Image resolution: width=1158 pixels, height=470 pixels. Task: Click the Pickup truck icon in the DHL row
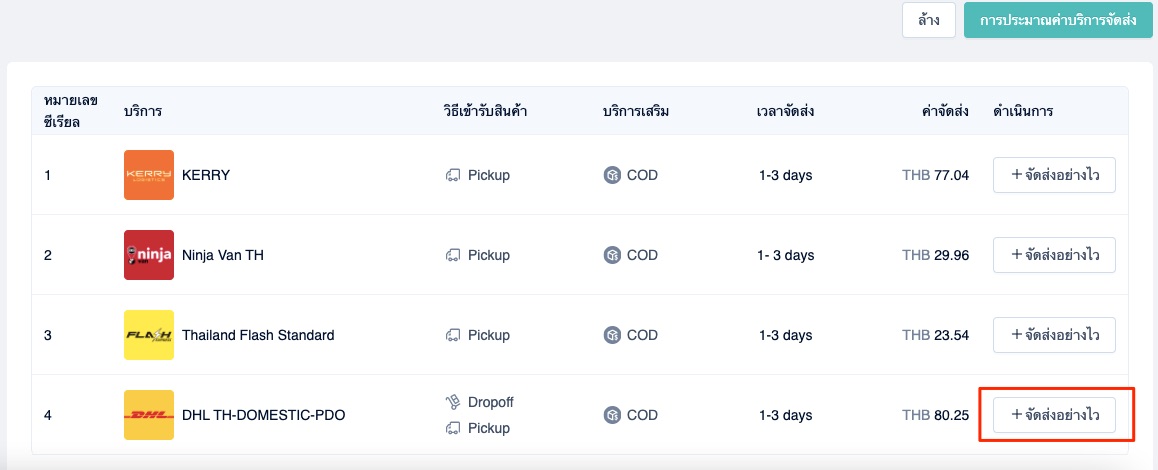pyautogui.click(x=453, y=428)
